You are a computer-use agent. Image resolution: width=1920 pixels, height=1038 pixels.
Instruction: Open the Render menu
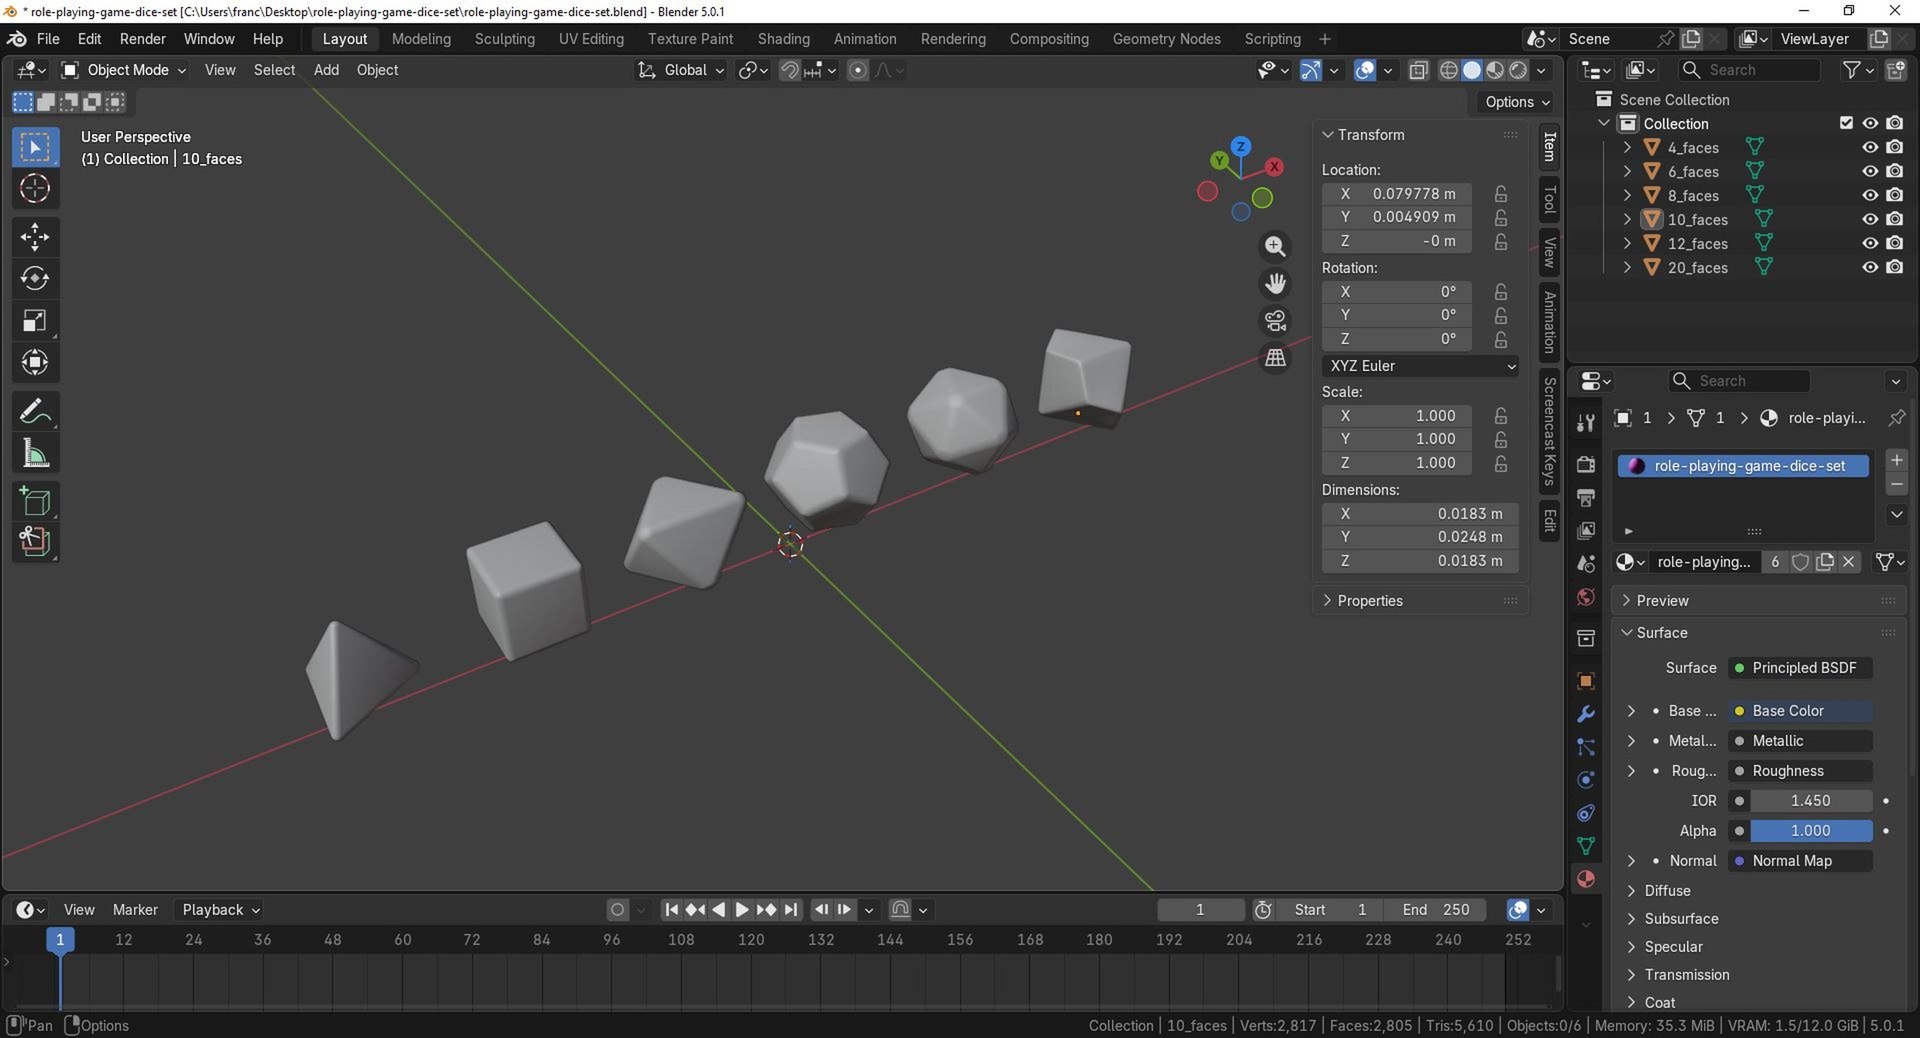pyautogui.click(x=143, y=39)
